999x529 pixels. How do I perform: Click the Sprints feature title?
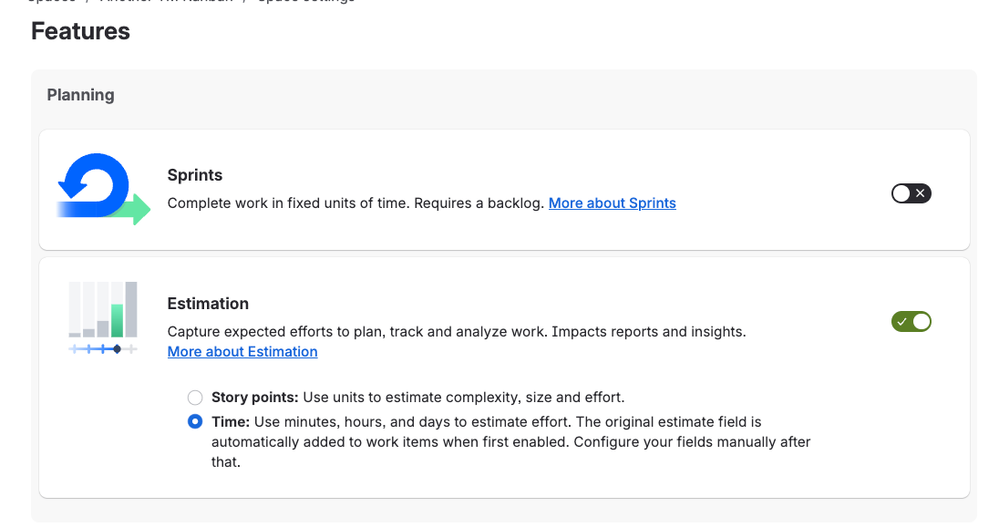click(x=195, y=175)
